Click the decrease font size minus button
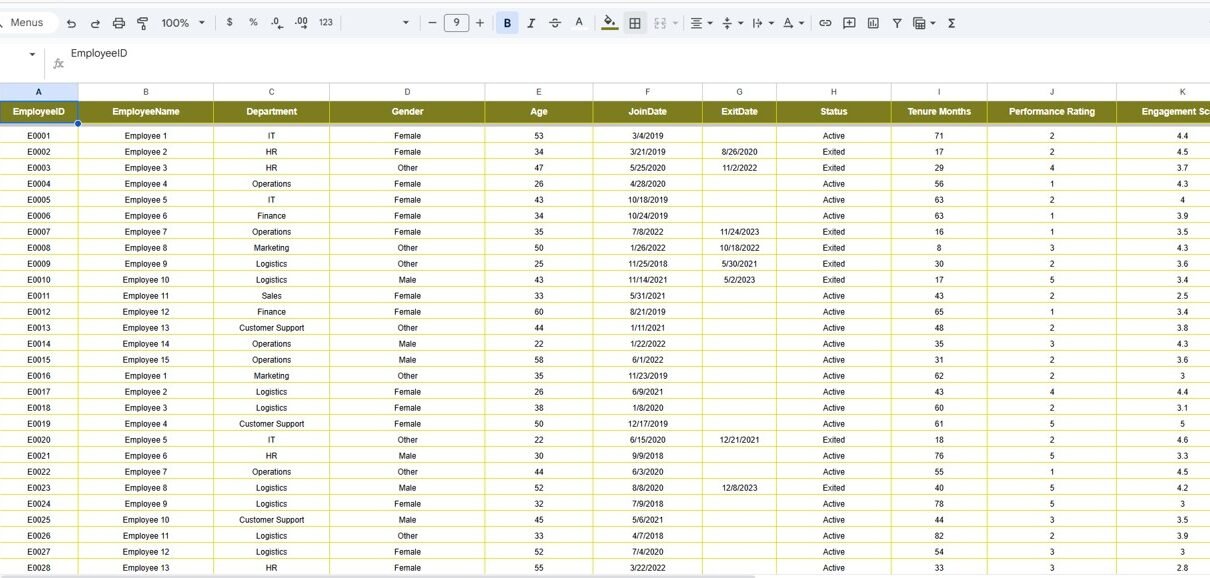Image resolution: width=1210 pixels, height=578 pixels. 432,23
